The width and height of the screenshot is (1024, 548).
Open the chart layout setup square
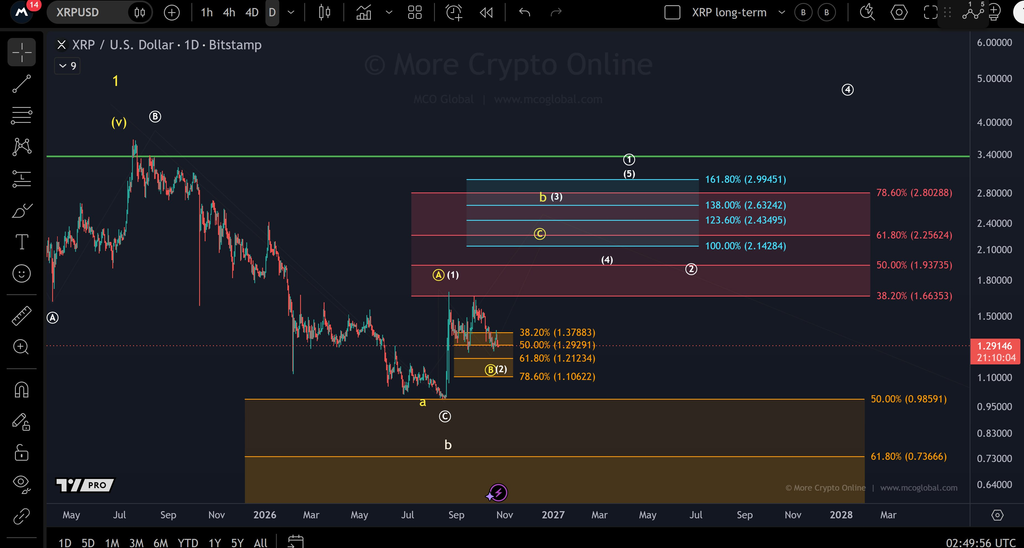coord(672,12)
